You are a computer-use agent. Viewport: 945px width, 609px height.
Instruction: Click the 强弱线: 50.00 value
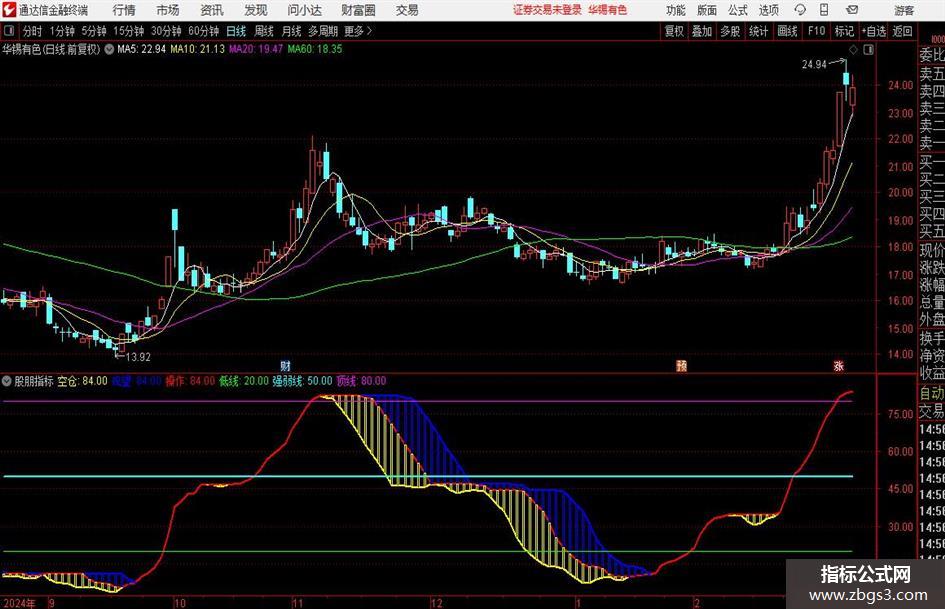[x=303, y=381]
